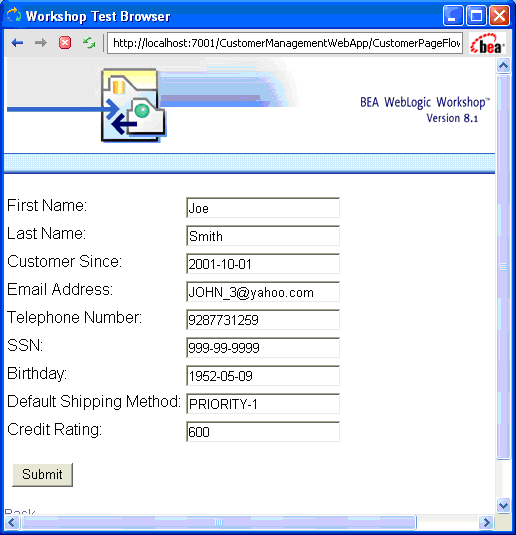Click the 'Credit Rating:' label text

[55, 429]
